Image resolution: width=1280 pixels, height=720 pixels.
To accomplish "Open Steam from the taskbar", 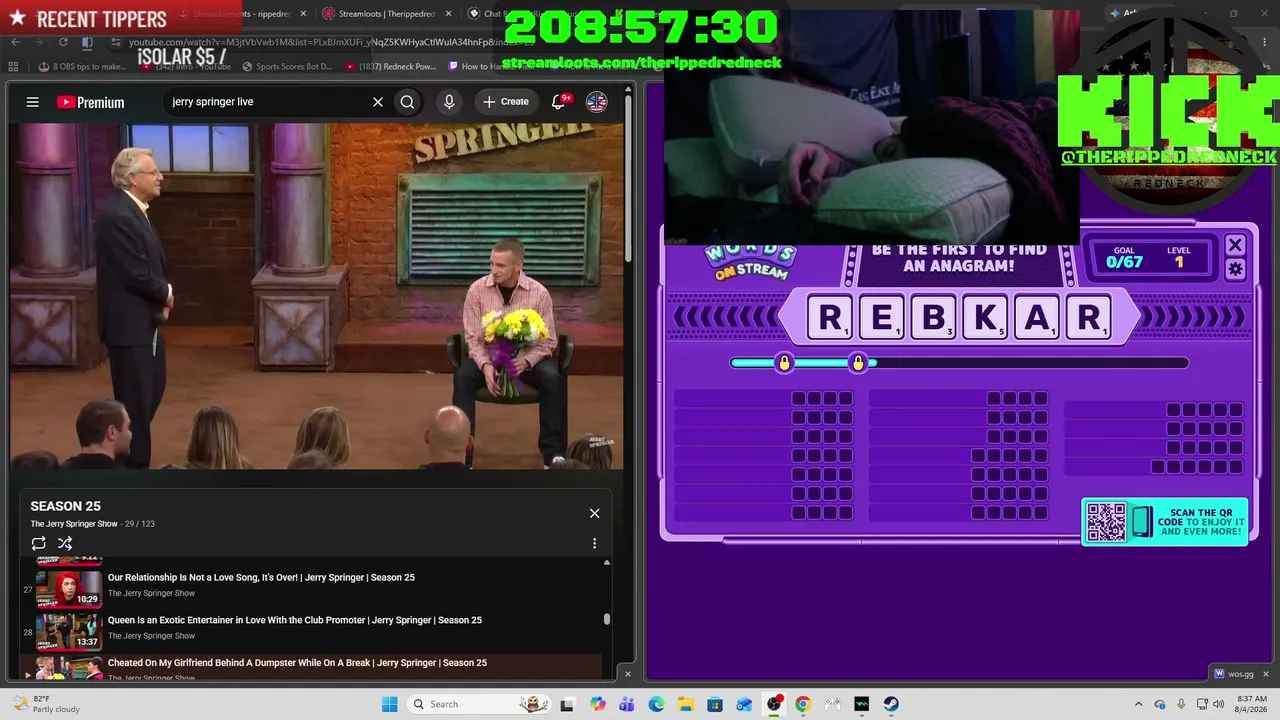I will [x=891, y=704].
